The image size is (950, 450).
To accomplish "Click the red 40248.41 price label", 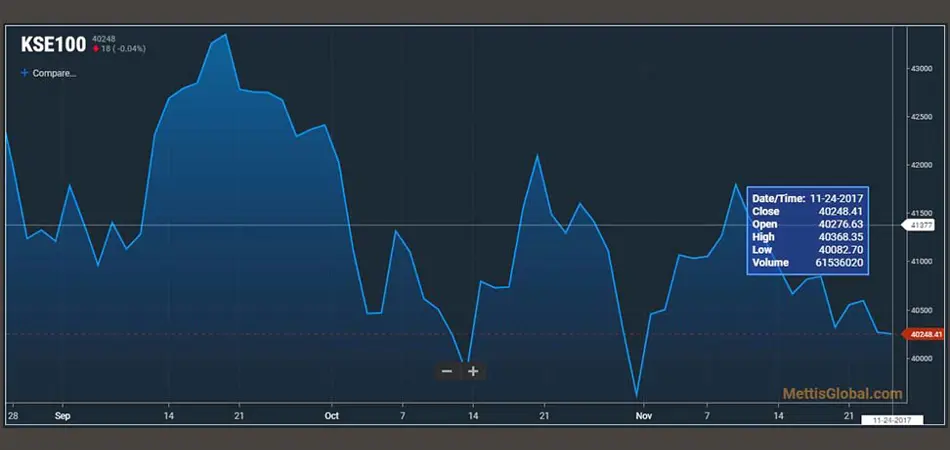I will click(925, 334).
